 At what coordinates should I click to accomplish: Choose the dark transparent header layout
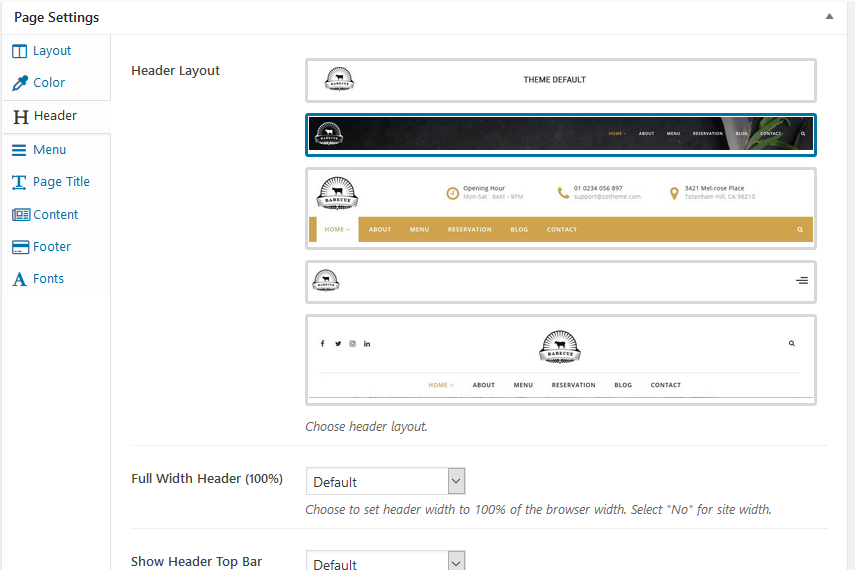pos(560,134)
